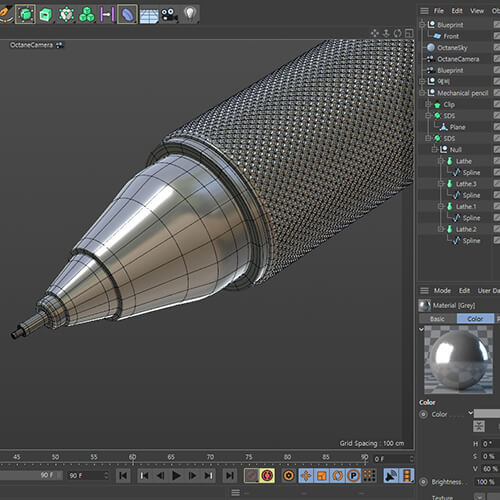Select the OctaneSky object
Viewport: 500px width, 500px height.
coord(452,48)
